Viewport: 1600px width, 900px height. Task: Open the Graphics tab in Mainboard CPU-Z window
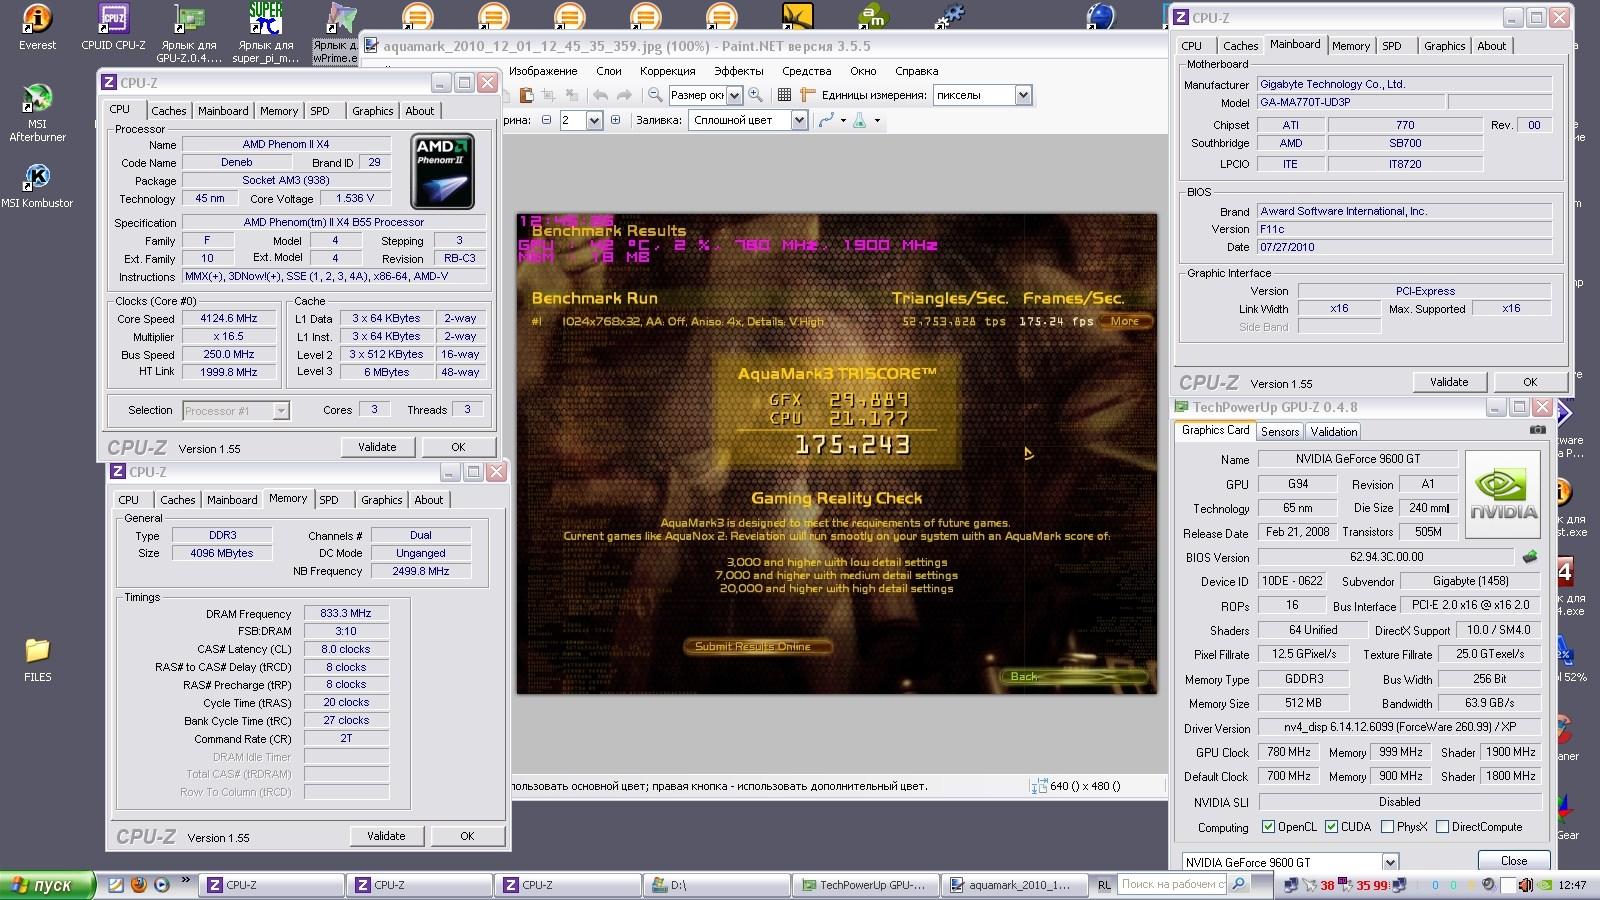click(1444, 46)
